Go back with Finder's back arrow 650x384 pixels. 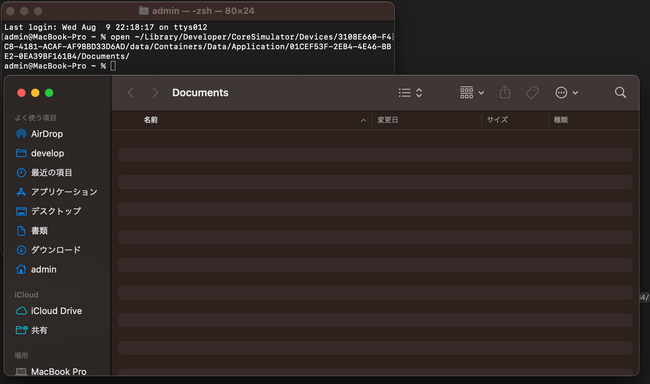(131, 92)
